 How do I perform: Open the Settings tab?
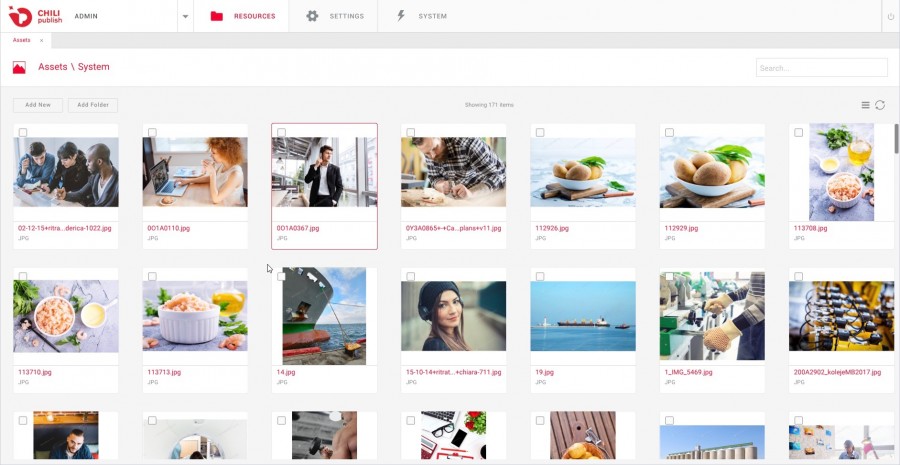click(x=333, y=16)
